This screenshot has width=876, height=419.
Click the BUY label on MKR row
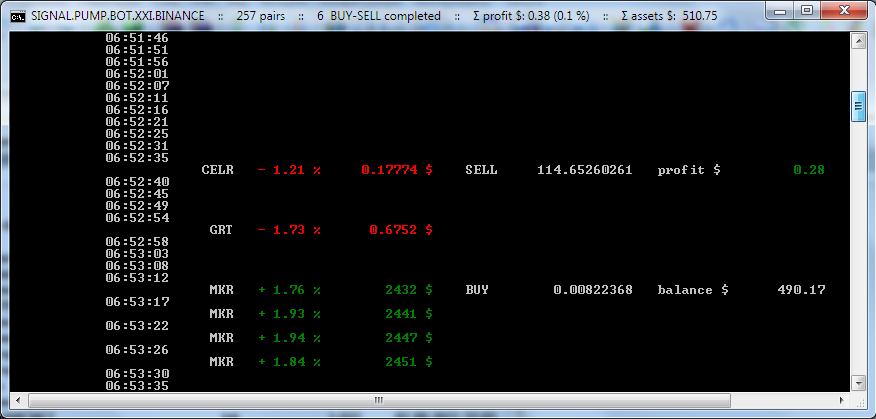[477, 290]
